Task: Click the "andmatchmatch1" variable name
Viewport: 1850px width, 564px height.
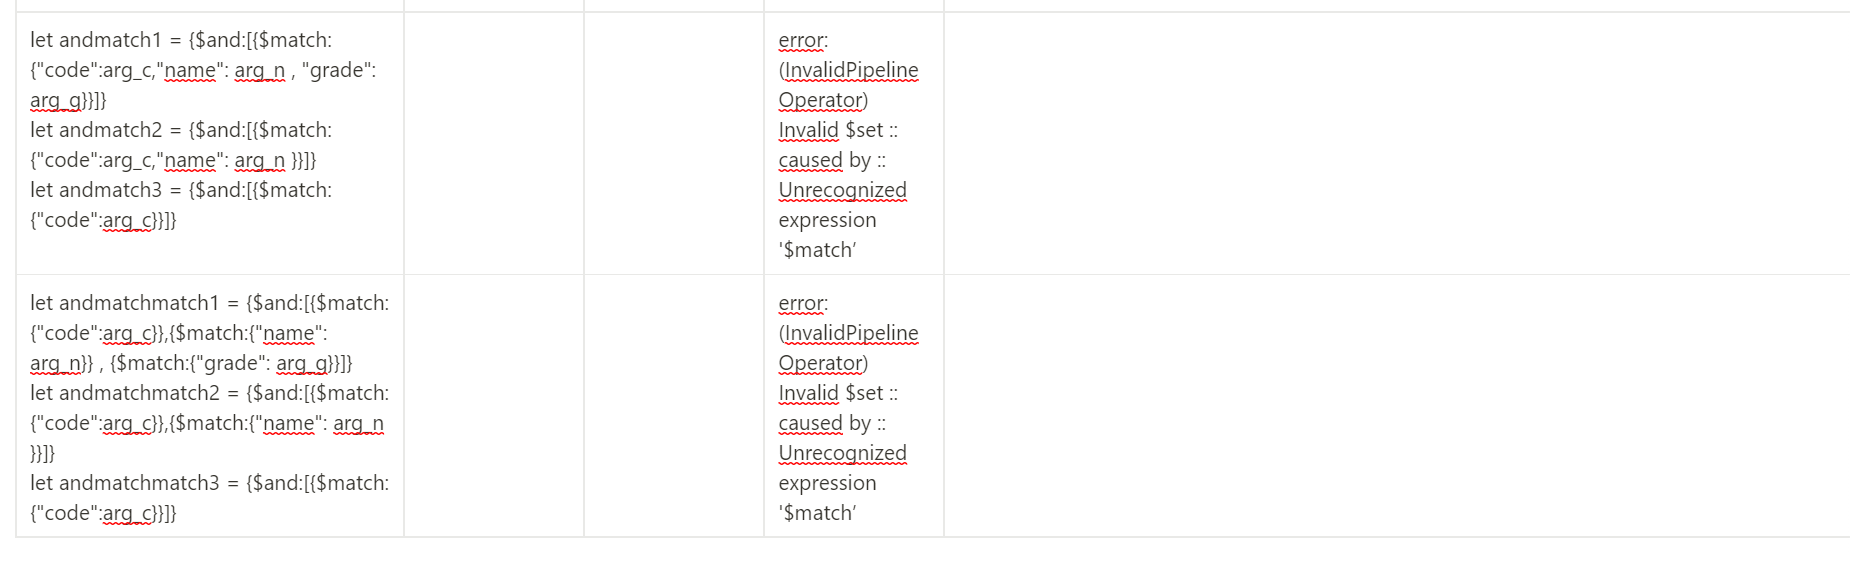Action: (x=139, y=303)
